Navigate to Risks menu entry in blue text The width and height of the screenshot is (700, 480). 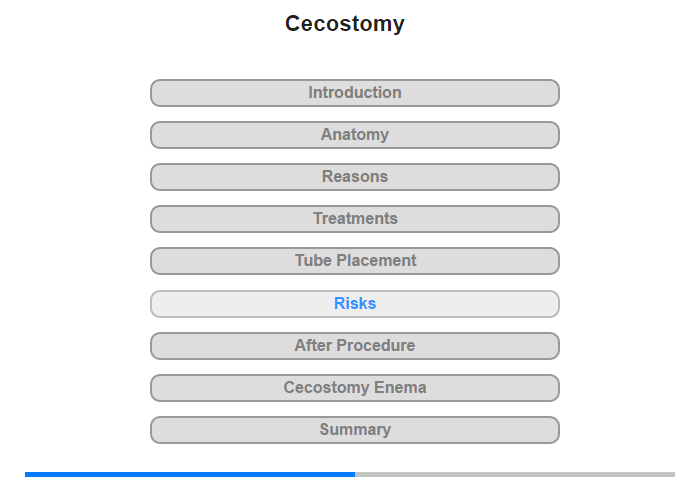point(354,304)
